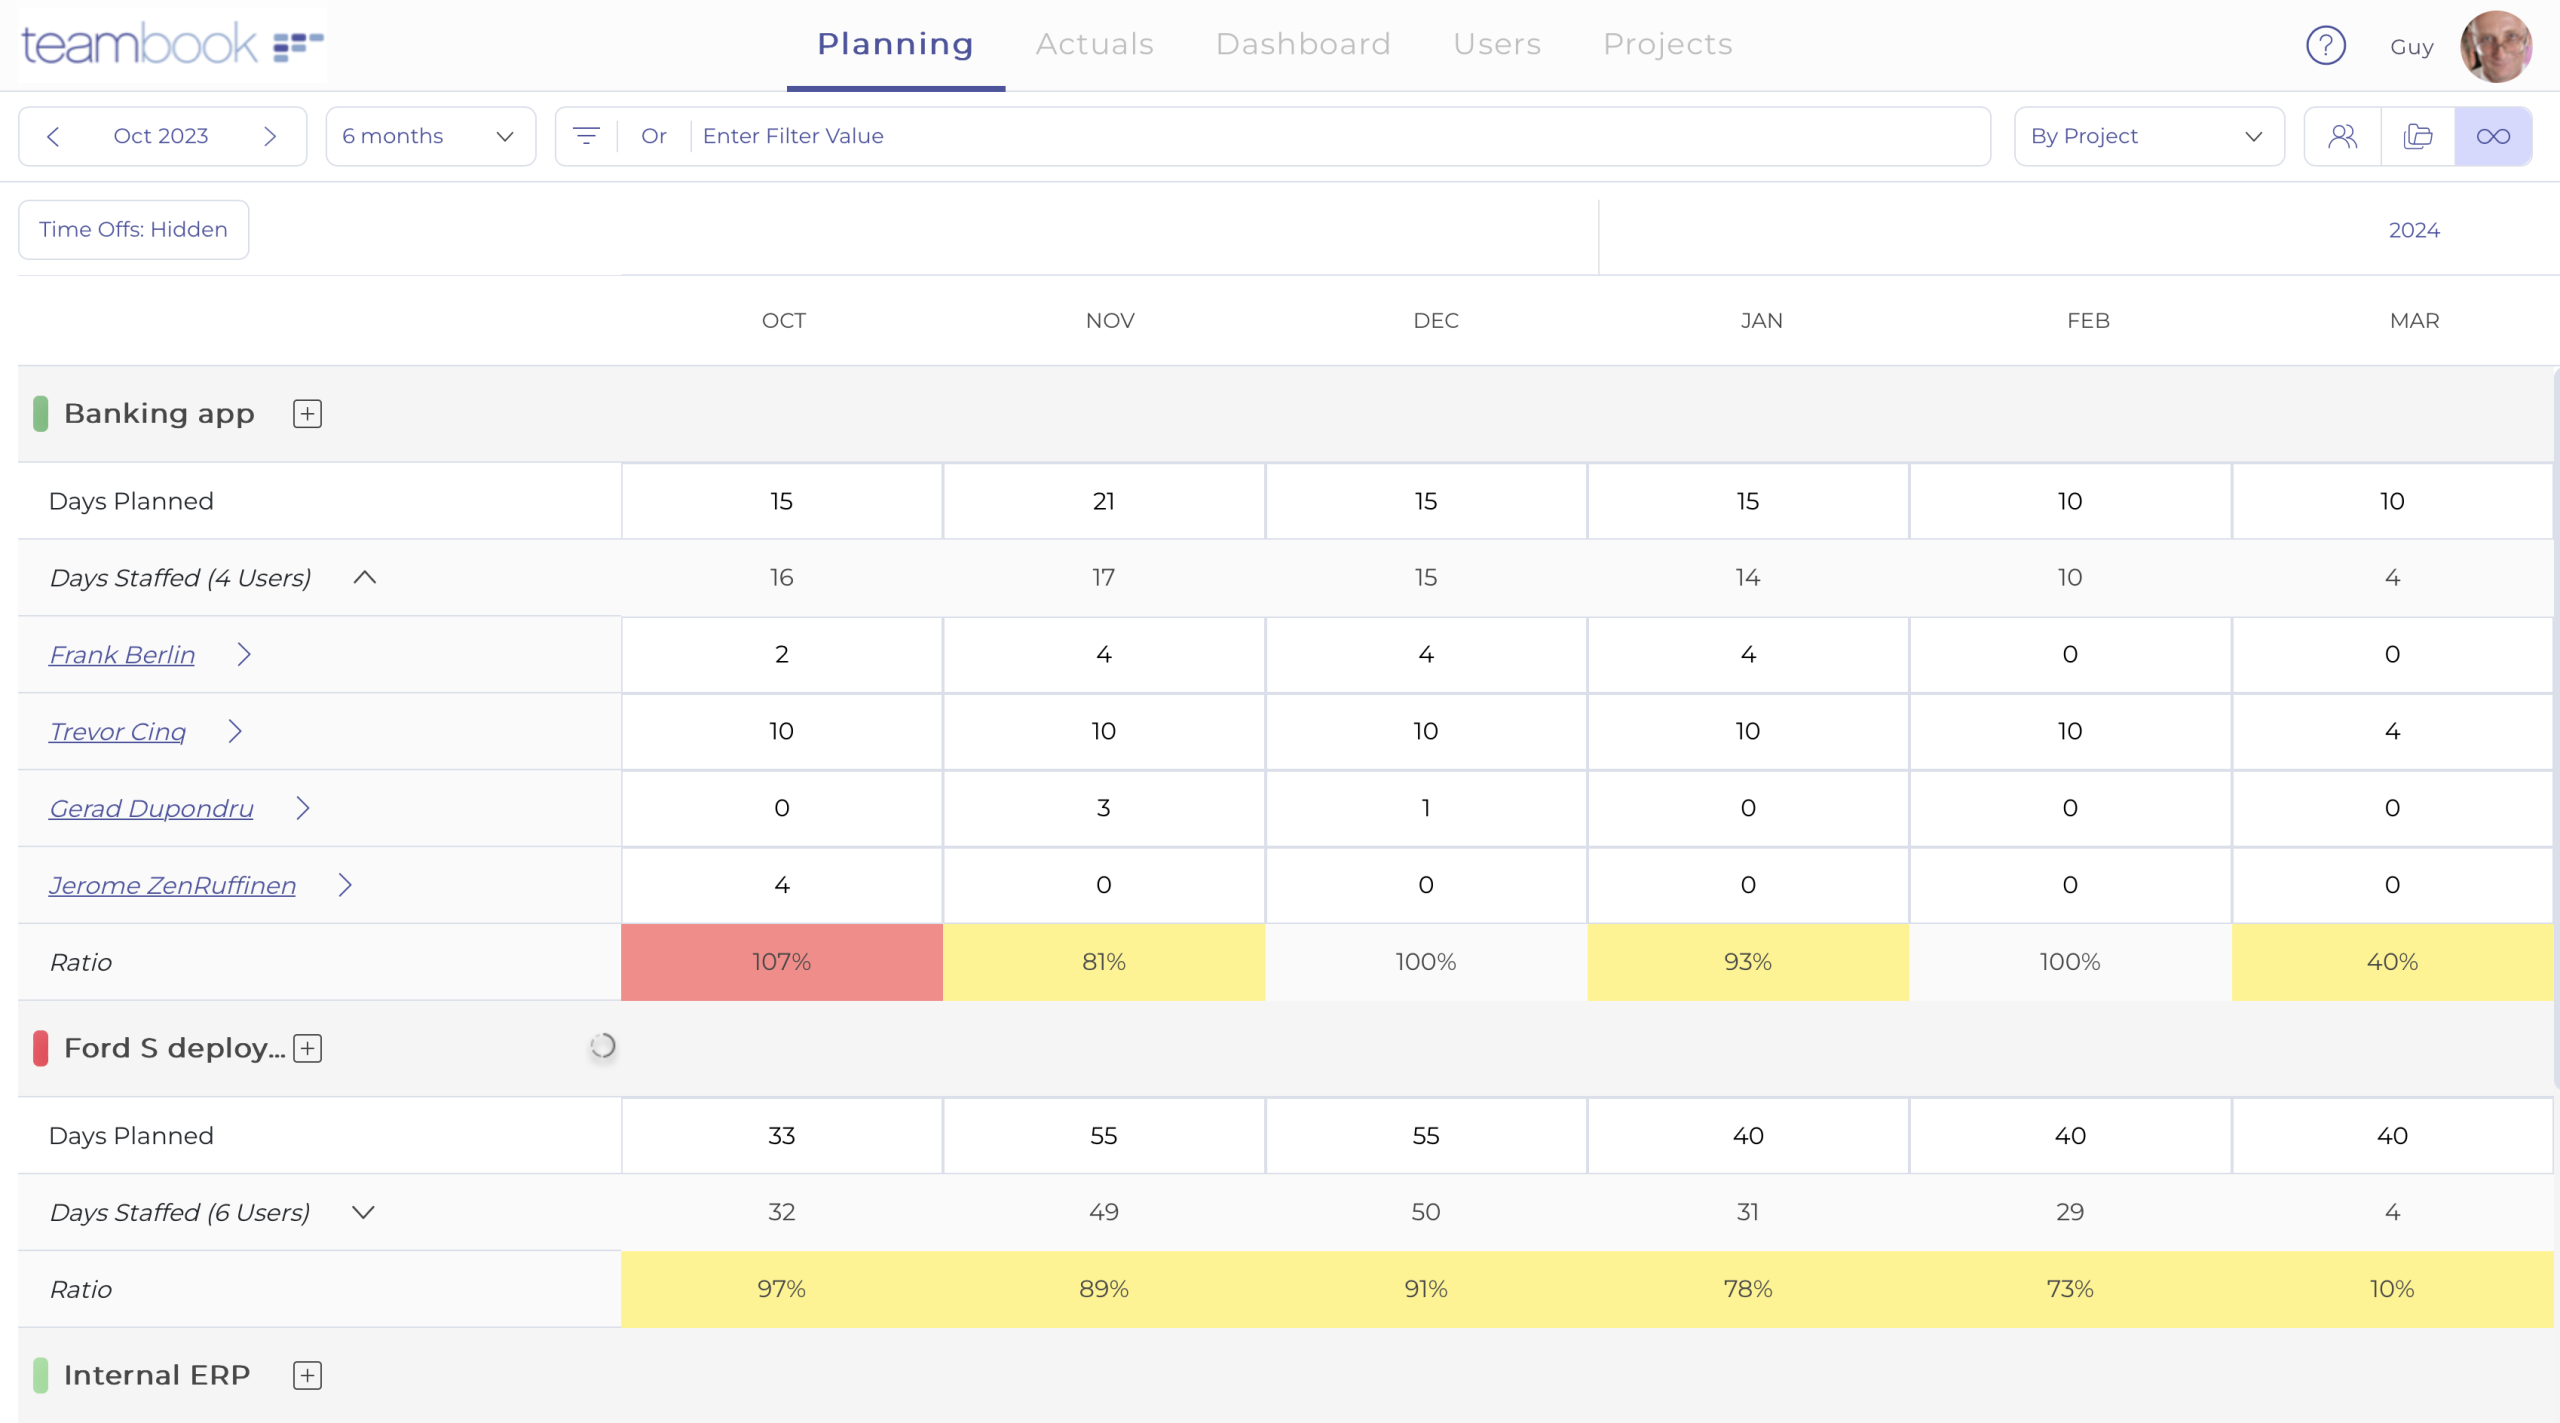Switch planning view to group by projects
This screenshot has height=1423, width=2560.
click(2419, 136)
